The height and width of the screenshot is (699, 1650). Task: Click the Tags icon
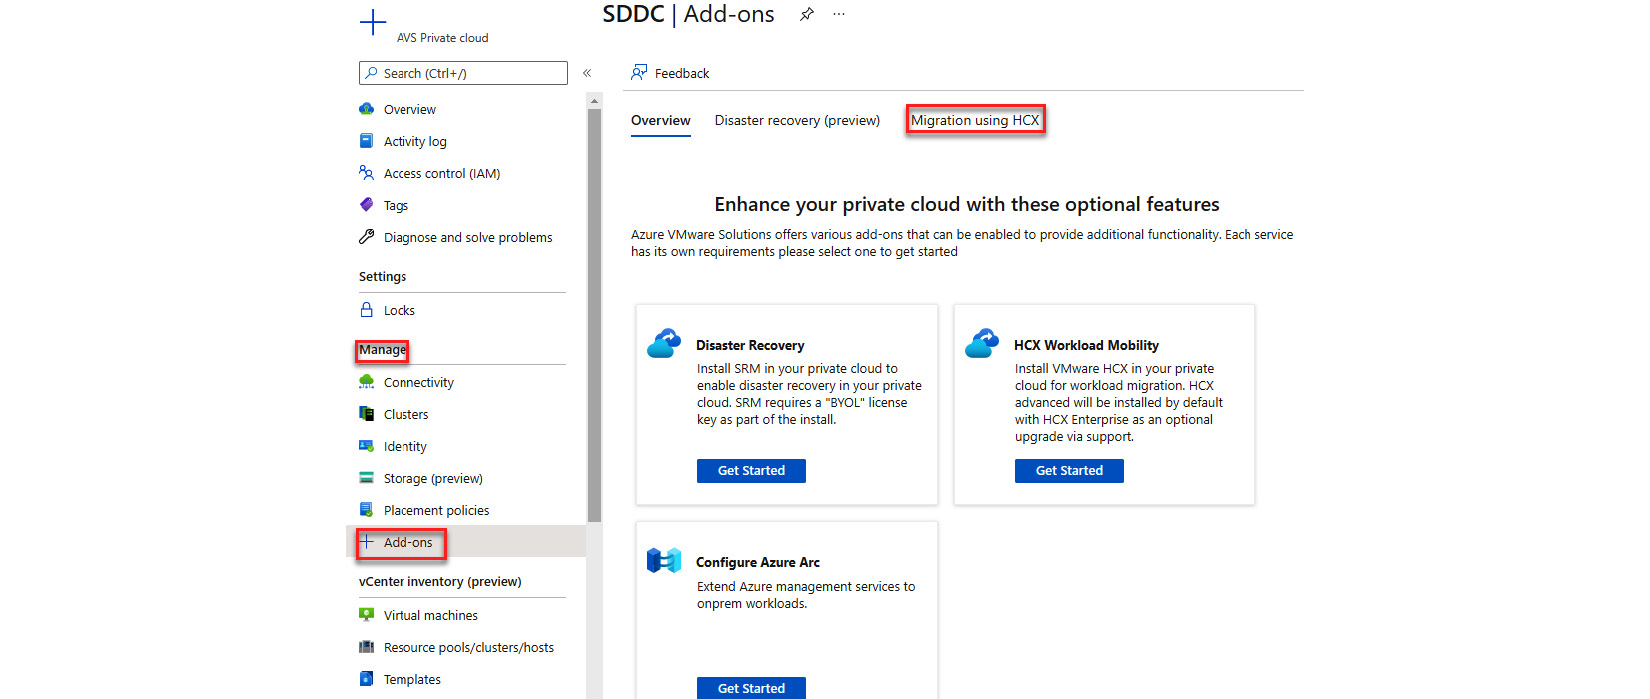[x=367, y=205]
